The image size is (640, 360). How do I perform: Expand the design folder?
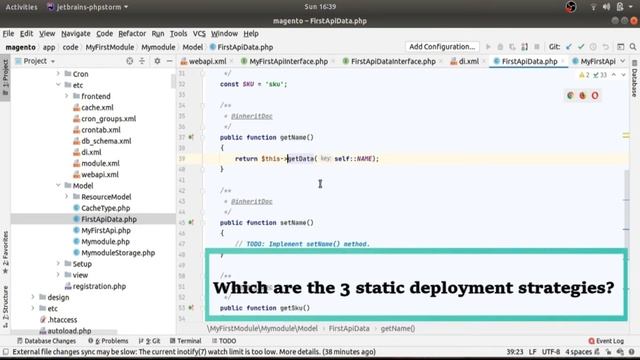33,297
